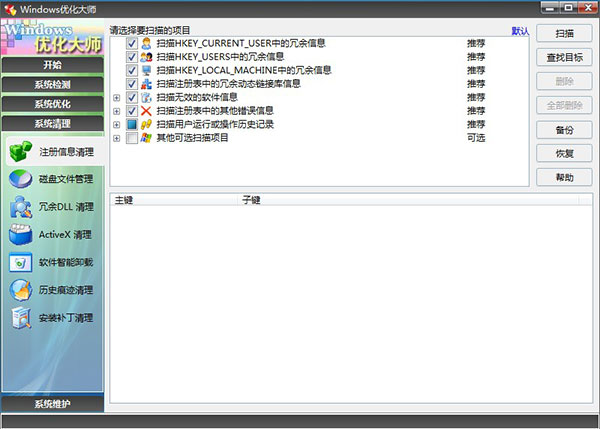Open the 历史痕迹清理 icon

click(x=21, y=290)
